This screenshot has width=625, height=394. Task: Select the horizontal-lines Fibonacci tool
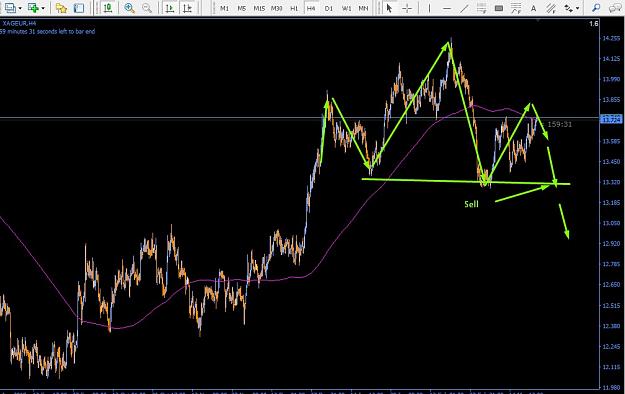point(482,8)
